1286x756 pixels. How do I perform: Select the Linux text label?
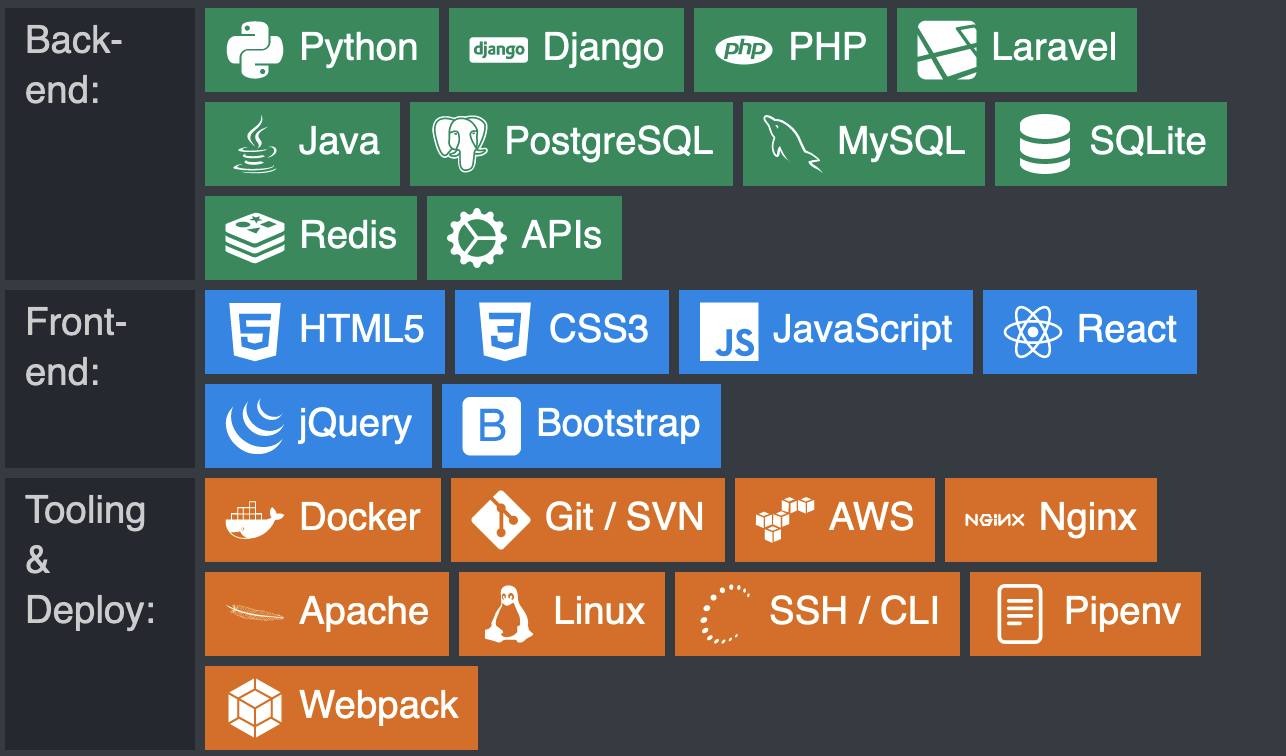click(x=599, y=612)
